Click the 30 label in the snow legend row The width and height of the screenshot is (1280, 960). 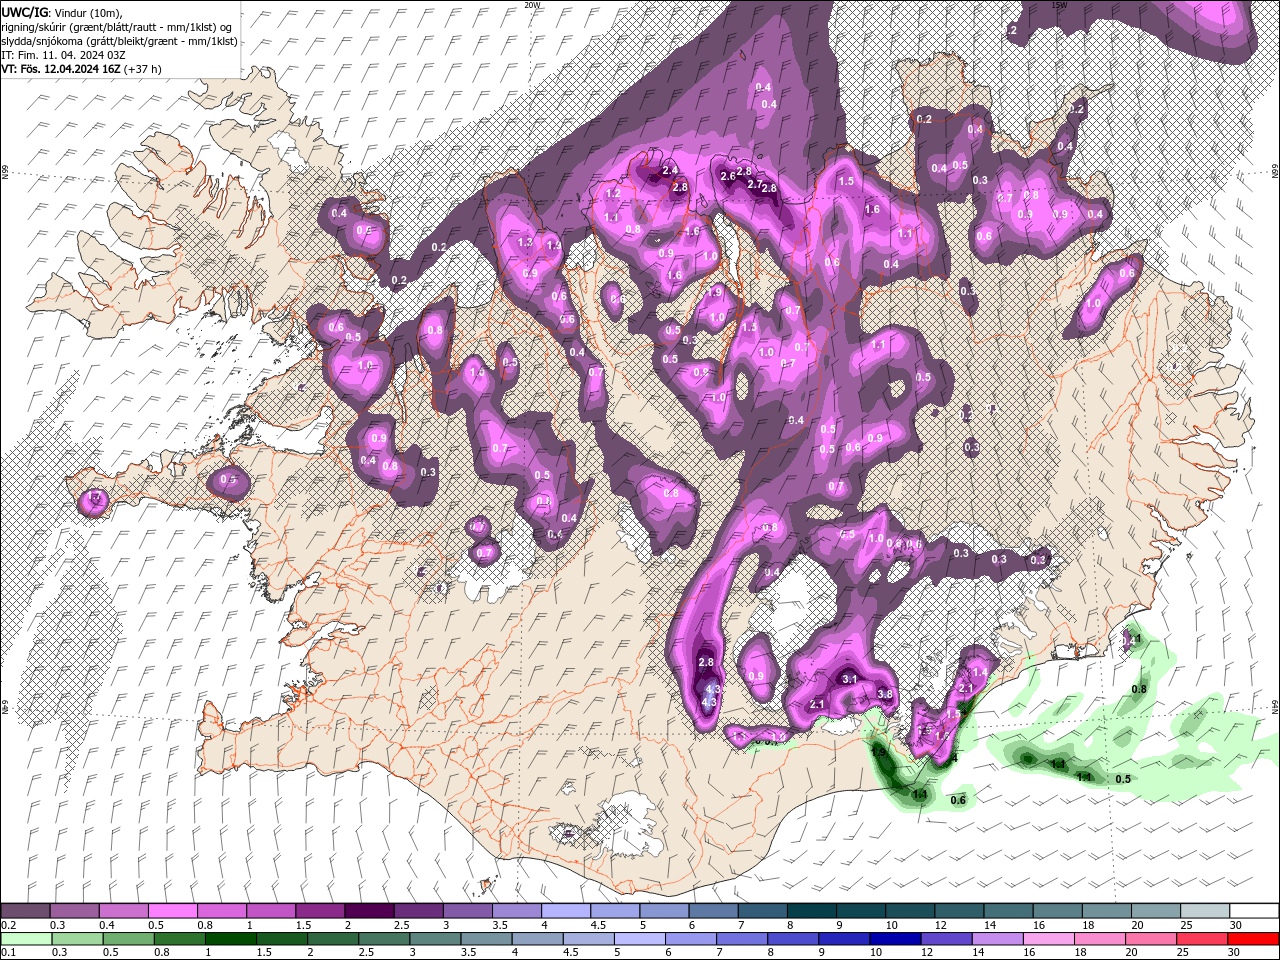[x=1235, y=925]
